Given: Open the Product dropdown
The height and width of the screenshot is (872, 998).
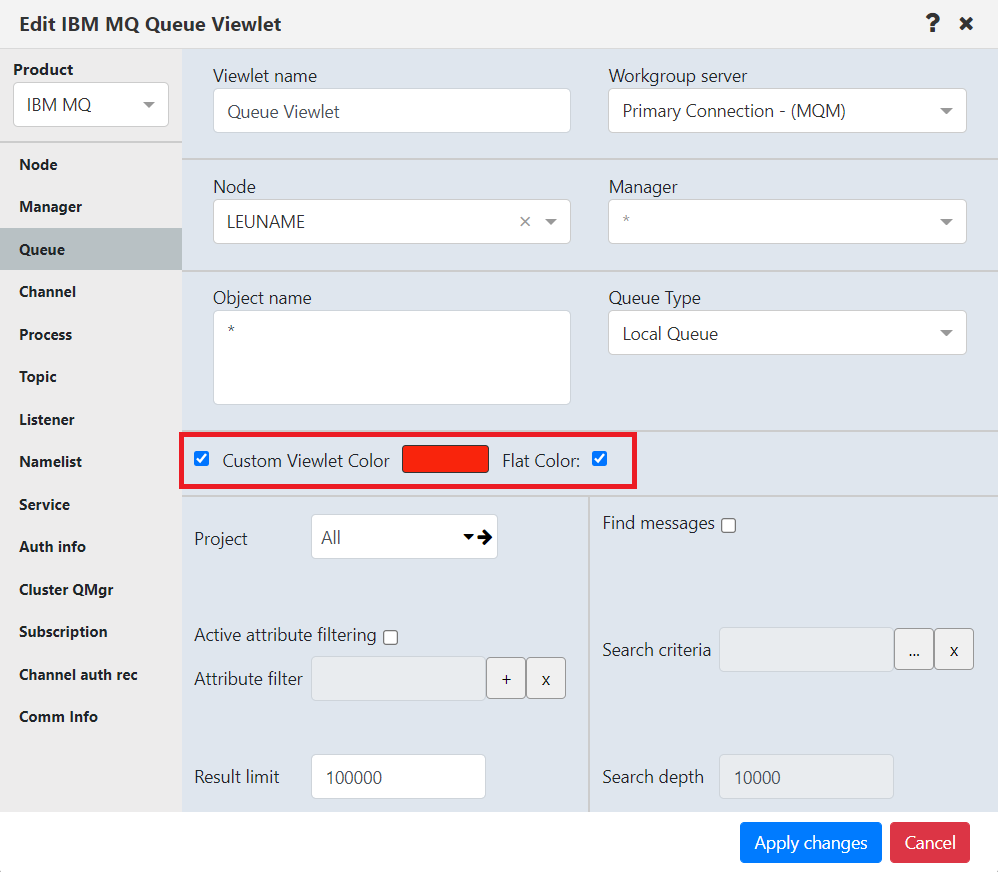Looking at the screenshot, I should click(91, 104).
